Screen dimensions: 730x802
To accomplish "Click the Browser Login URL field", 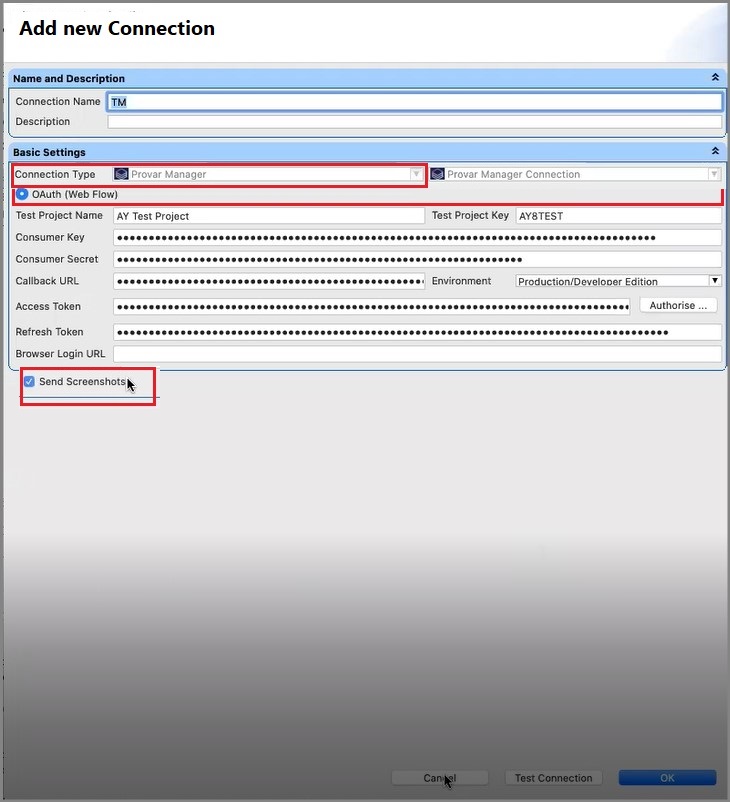I will [417, 354].
